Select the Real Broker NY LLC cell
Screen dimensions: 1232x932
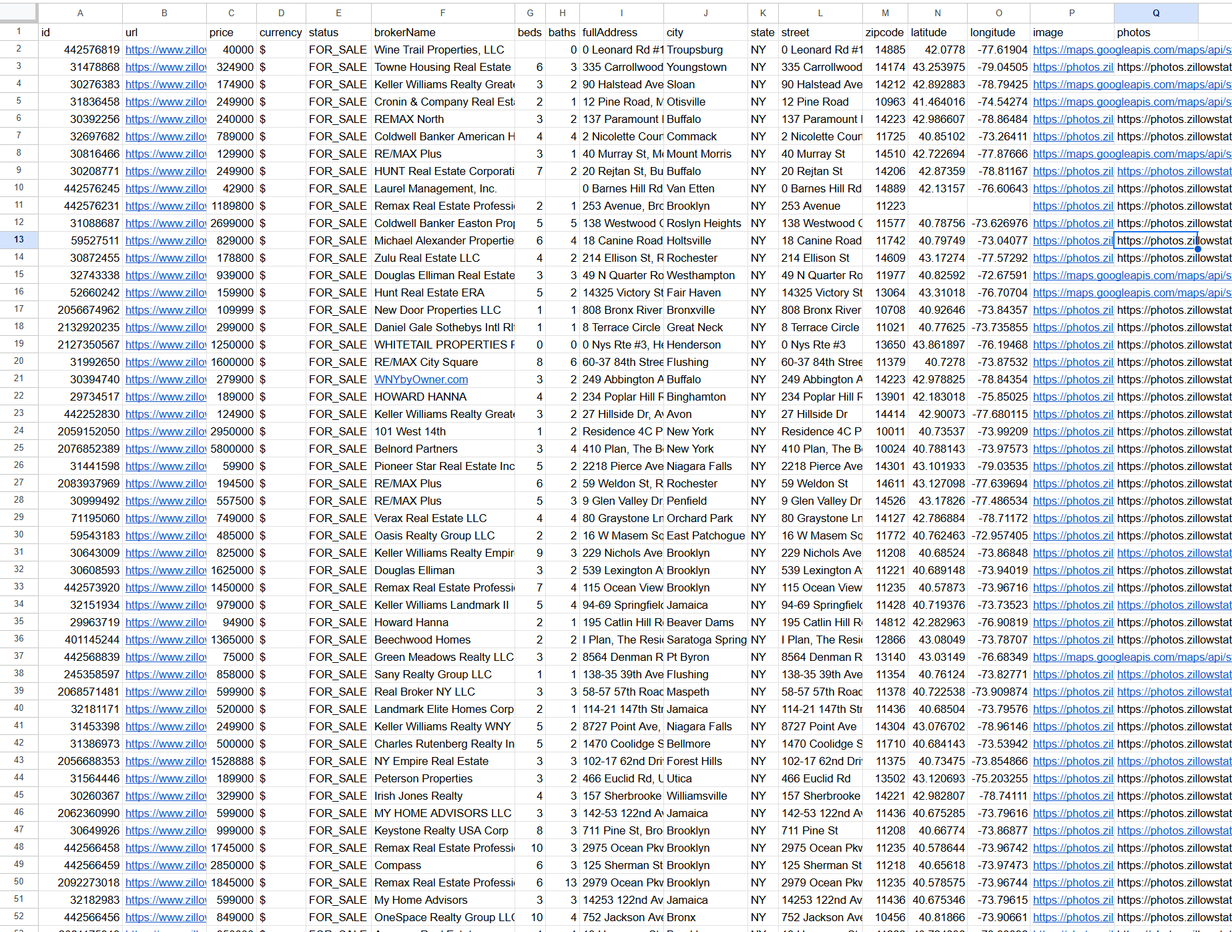pos(443,692)
